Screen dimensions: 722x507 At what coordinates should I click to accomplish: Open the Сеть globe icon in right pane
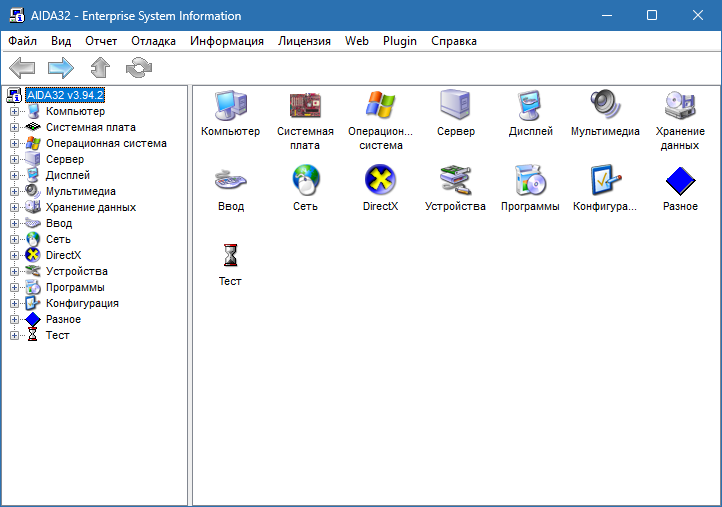(305, 180)
